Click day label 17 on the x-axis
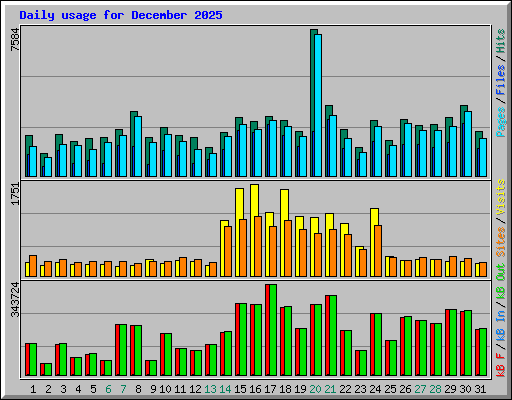The image size is (512, 400). point(270,389)
